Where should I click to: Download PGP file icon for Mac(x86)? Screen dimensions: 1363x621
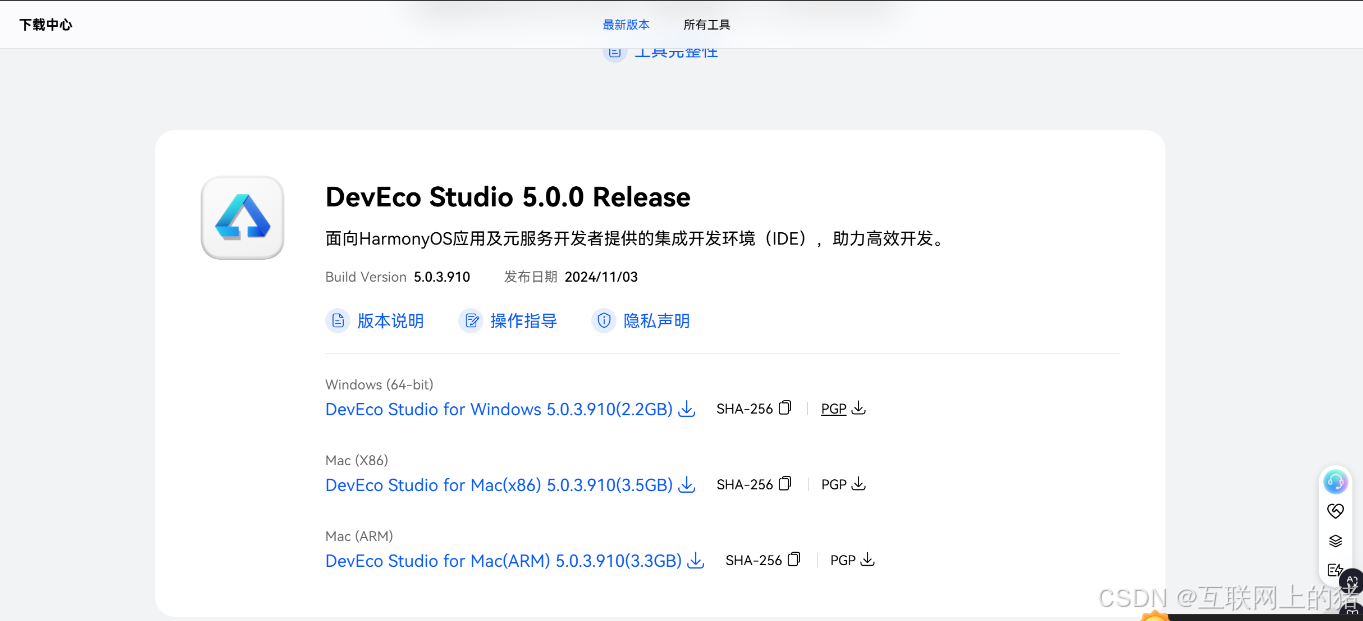pyautogui.click(x=859, y=484)
